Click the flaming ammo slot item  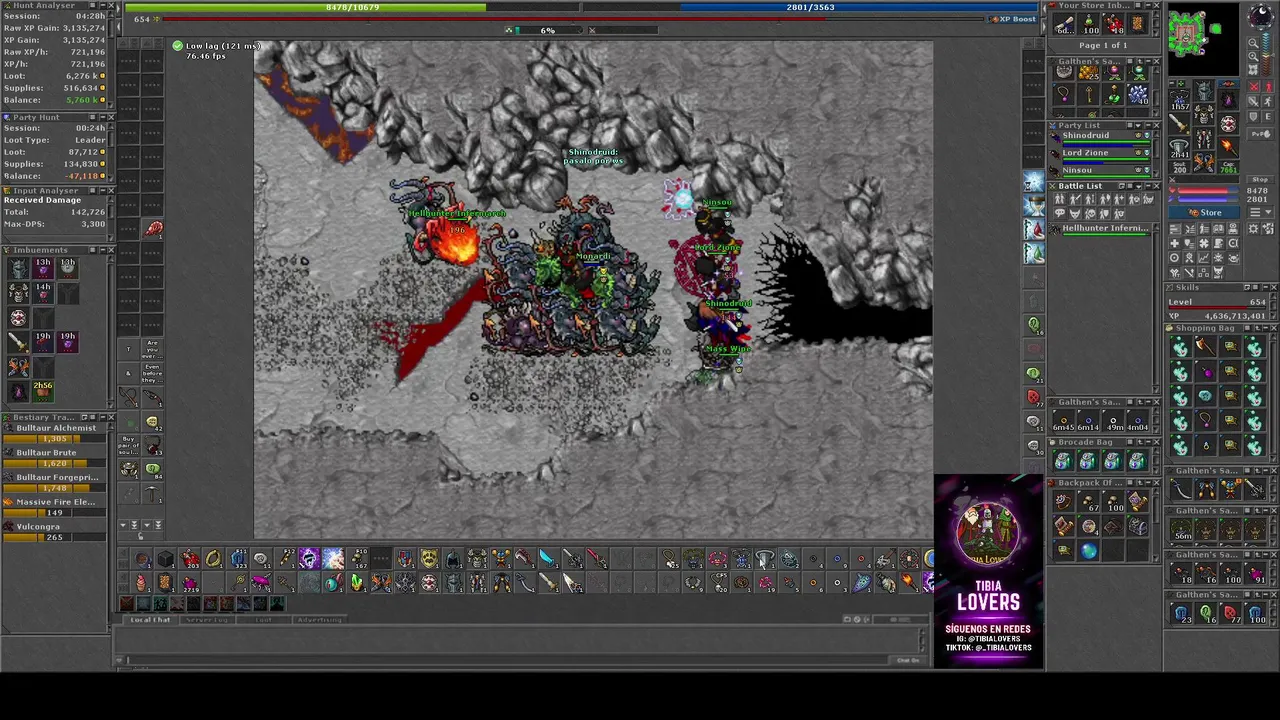pyautogui.click(x=1229, y=147)
